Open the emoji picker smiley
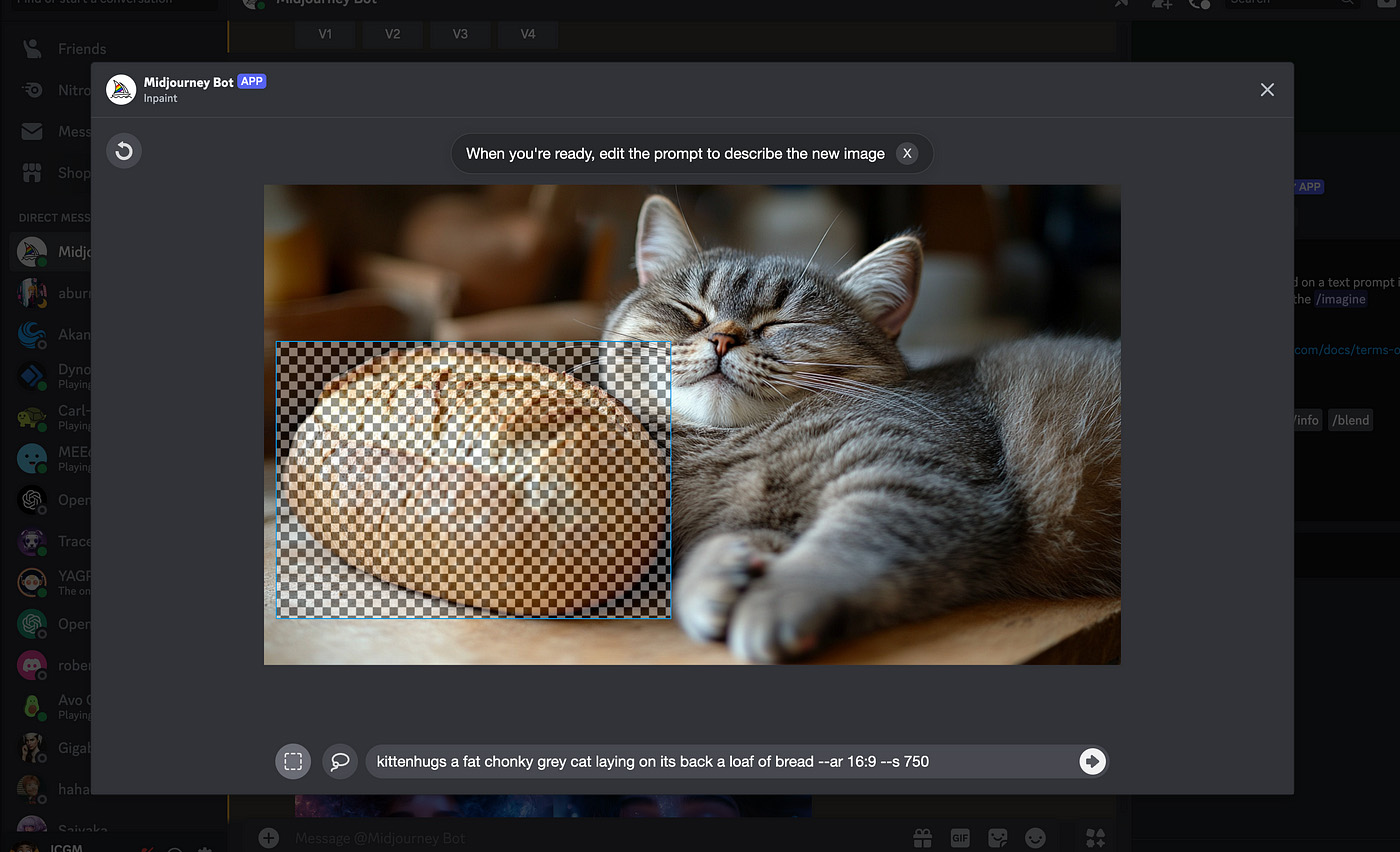 (x=1035, y=838)
